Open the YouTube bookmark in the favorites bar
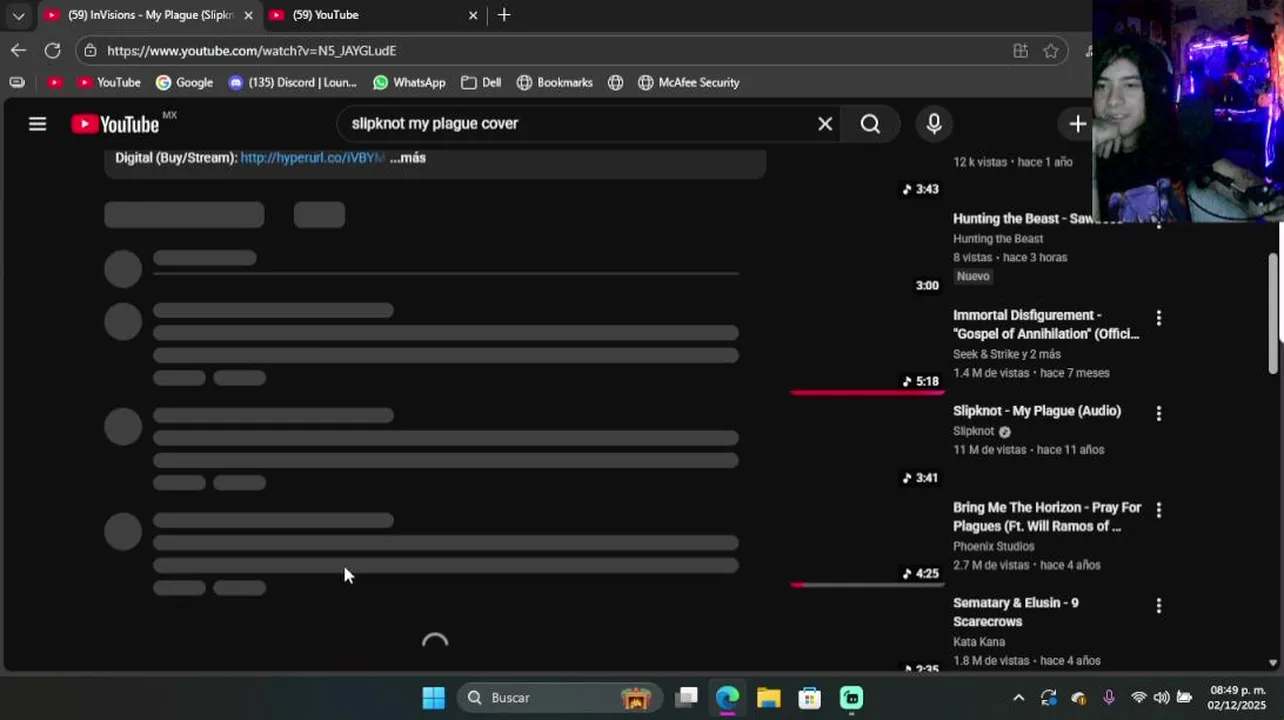 [x=109, y=82]
